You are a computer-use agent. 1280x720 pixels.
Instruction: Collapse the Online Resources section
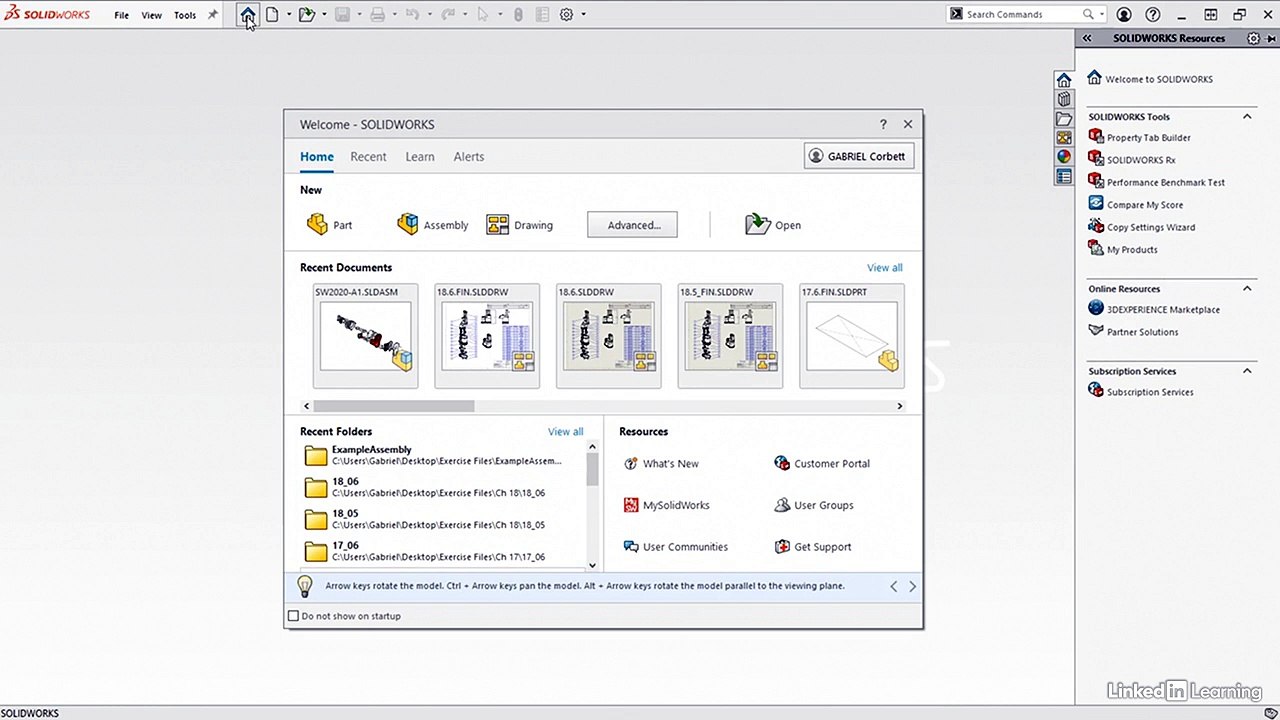pos(1247,289)
